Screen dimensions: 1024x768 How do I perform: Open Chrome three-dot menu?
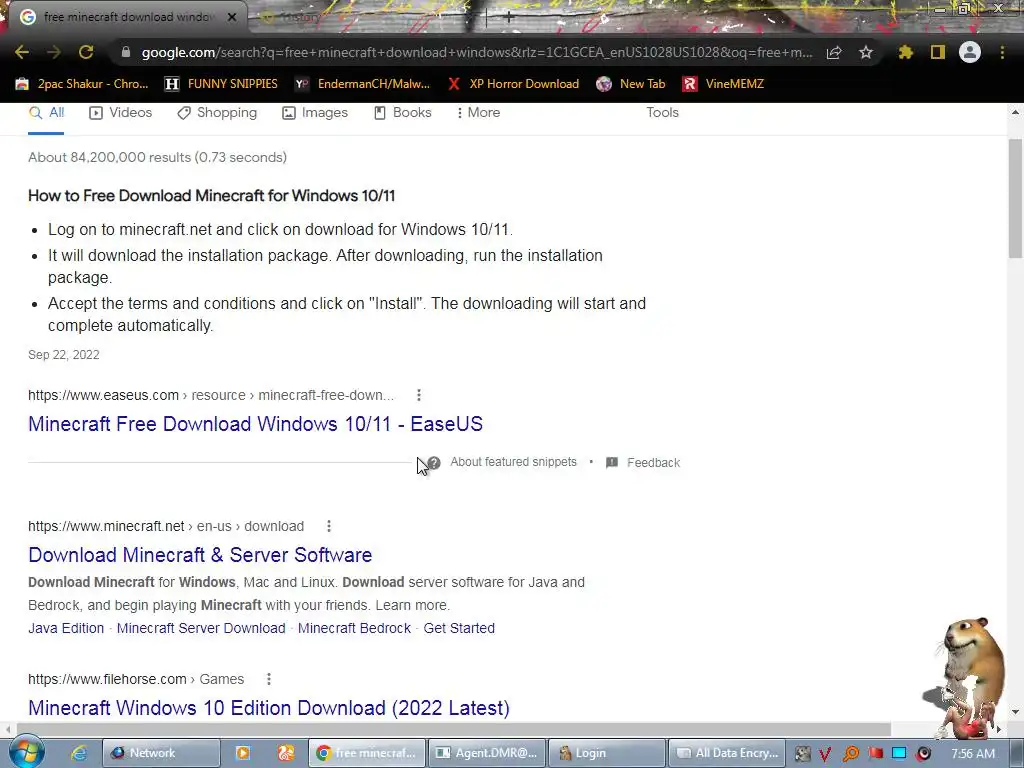[x=1002, y=52]
